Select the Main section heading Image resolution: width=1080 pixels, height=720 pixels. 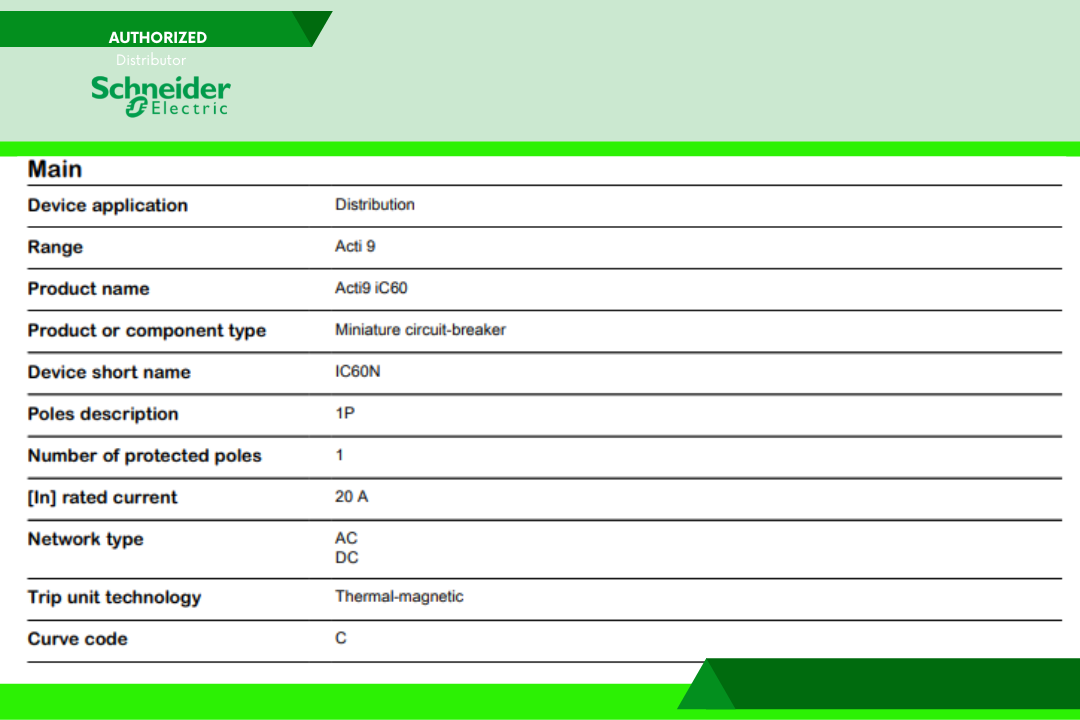54,169
